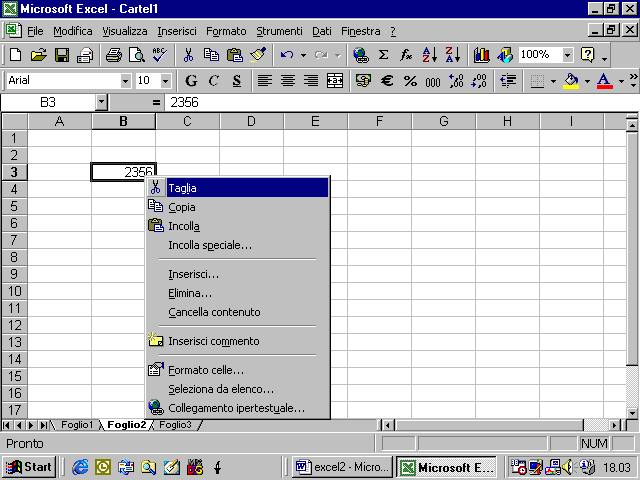Image resolution: width=640 pixels, height=480 pixels.
Task: Click the Office Assistant help icon
Action: [588, 54]
